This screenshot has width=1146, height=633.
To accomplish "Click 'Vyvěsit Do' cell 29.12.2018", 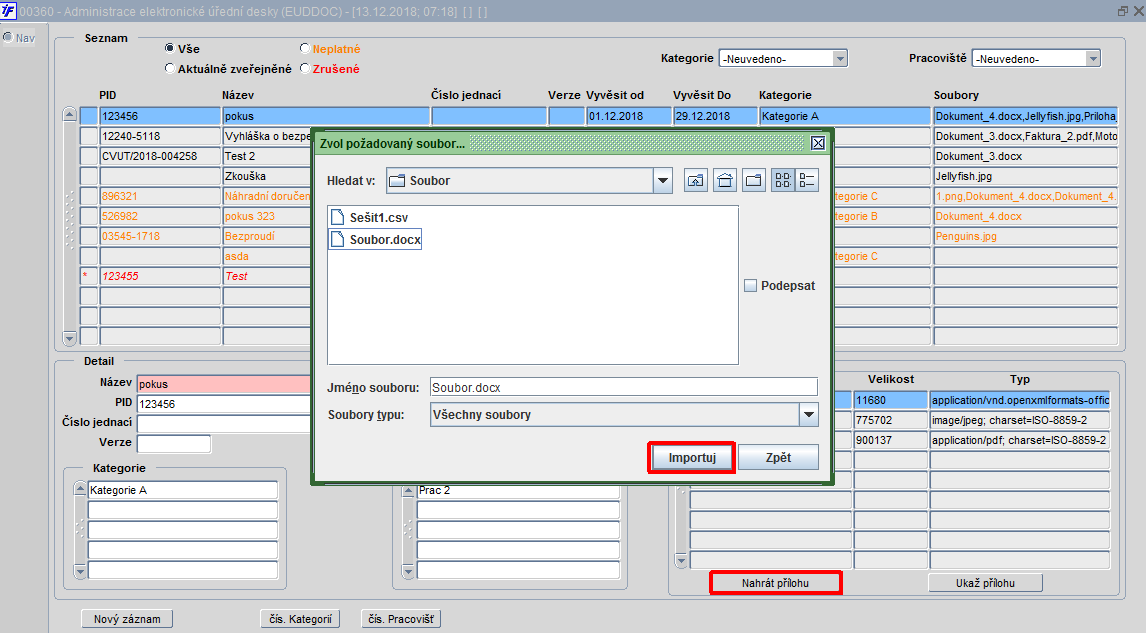I will tap(715, 115).
